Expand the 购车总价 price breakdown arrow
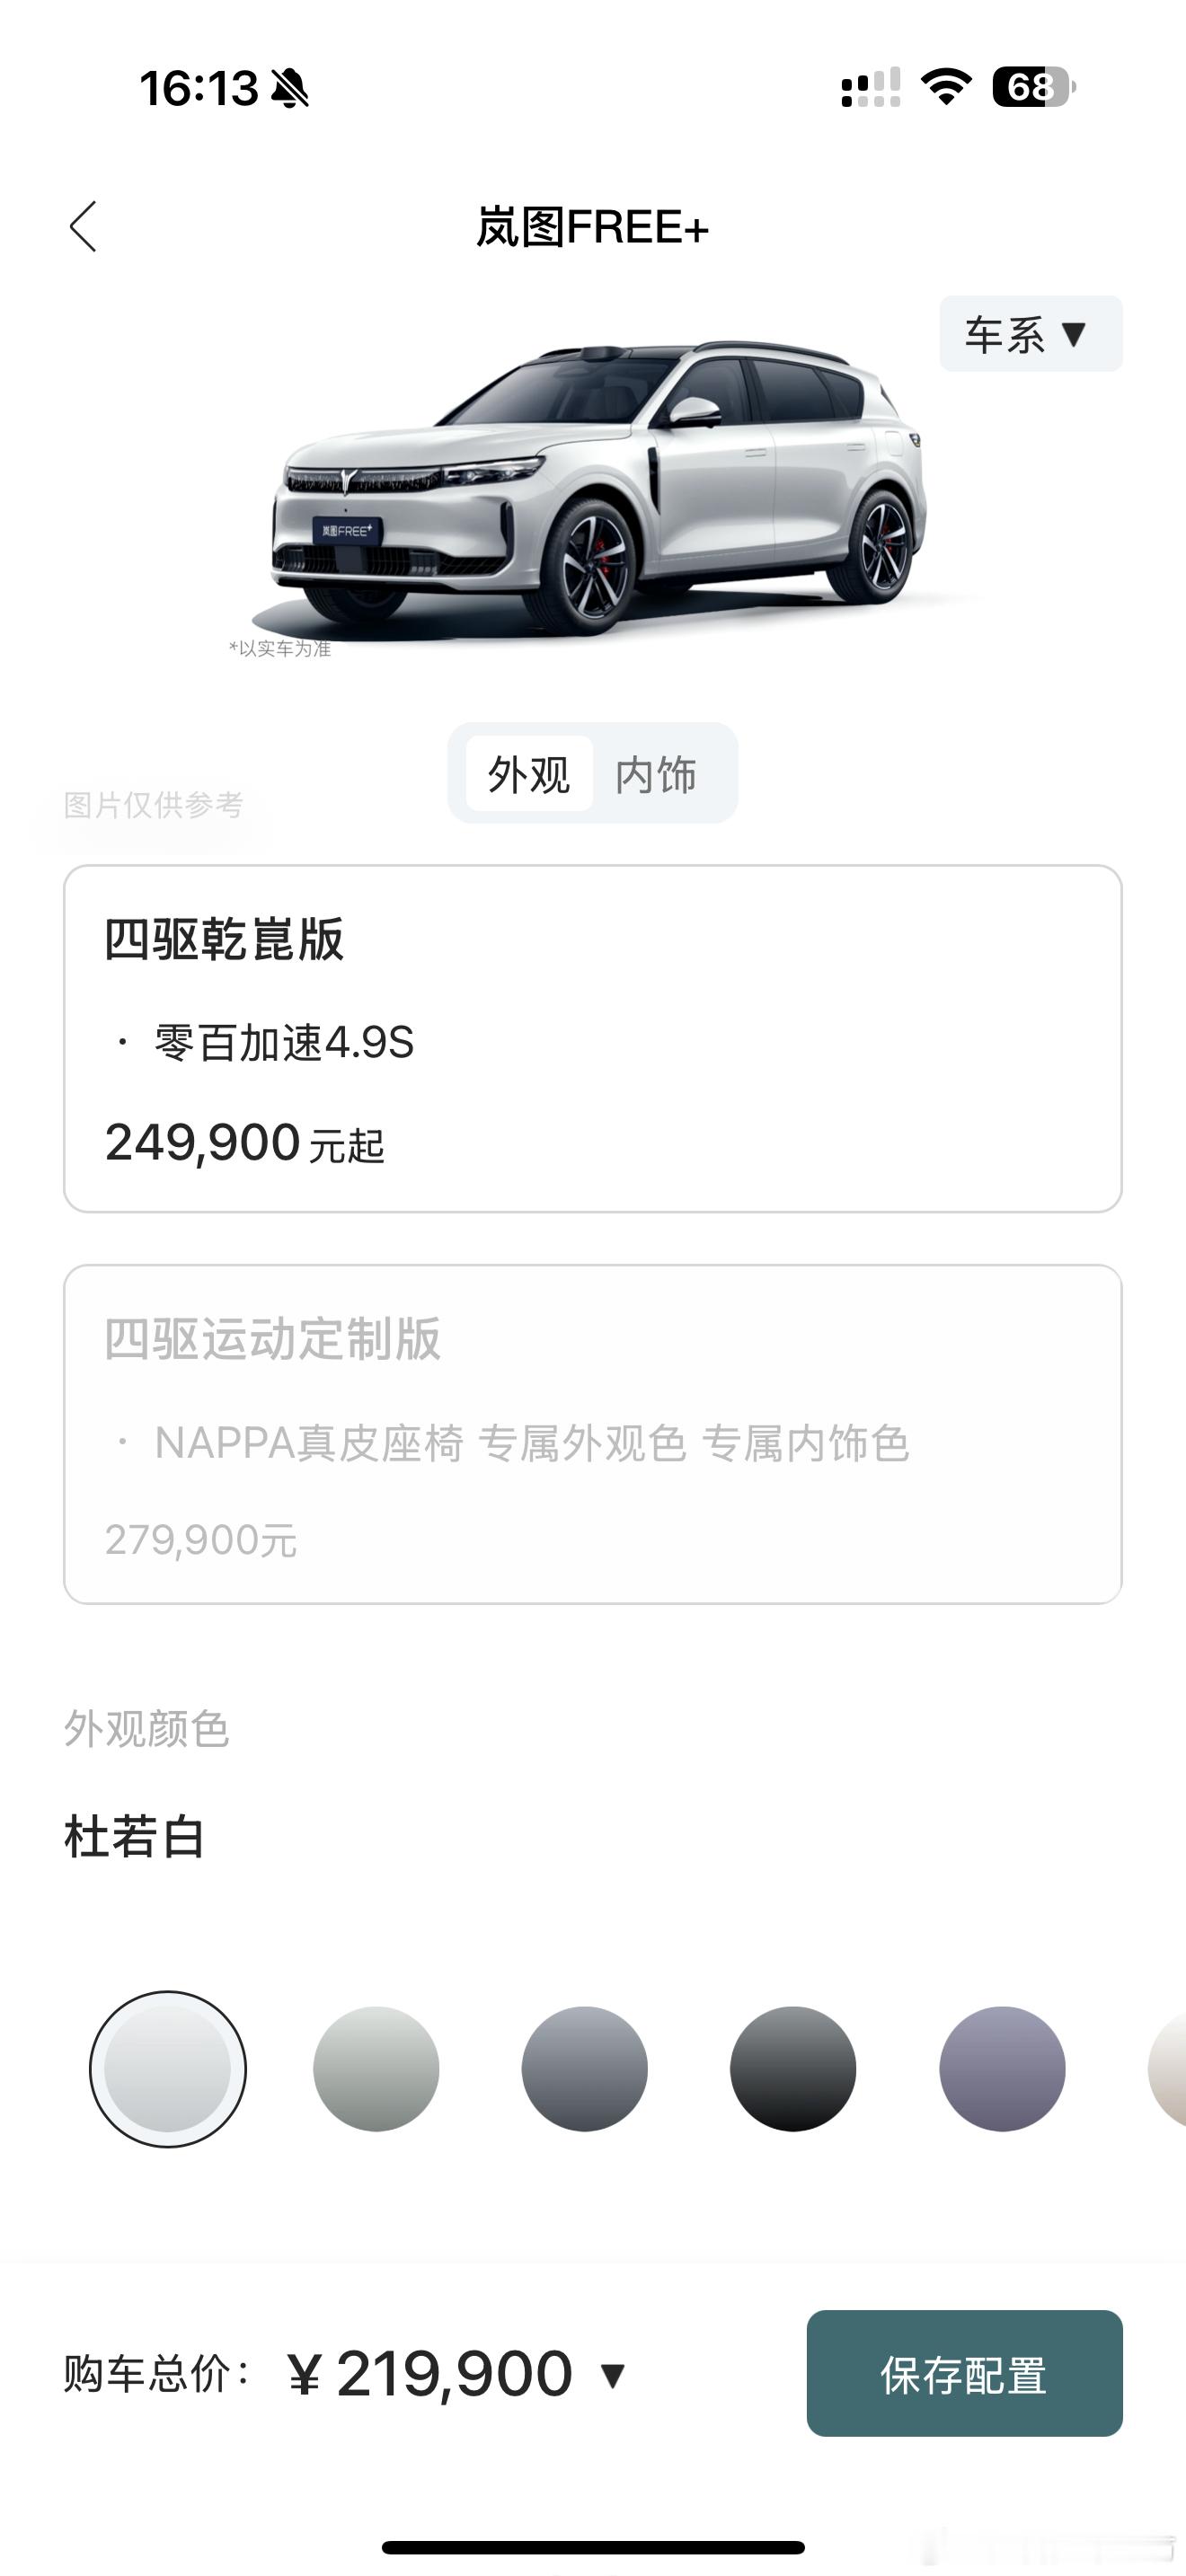 coord(612,2375)
